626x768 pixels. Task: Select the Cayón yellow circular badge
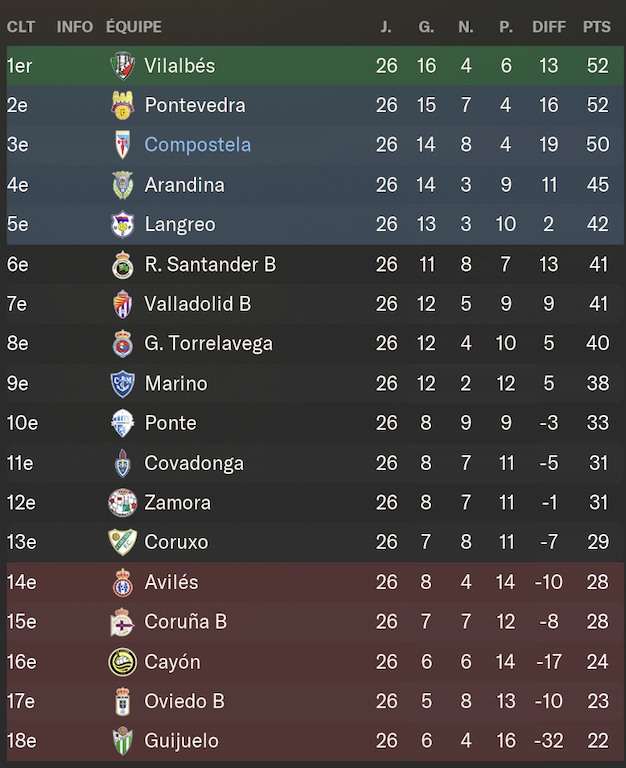122,662
